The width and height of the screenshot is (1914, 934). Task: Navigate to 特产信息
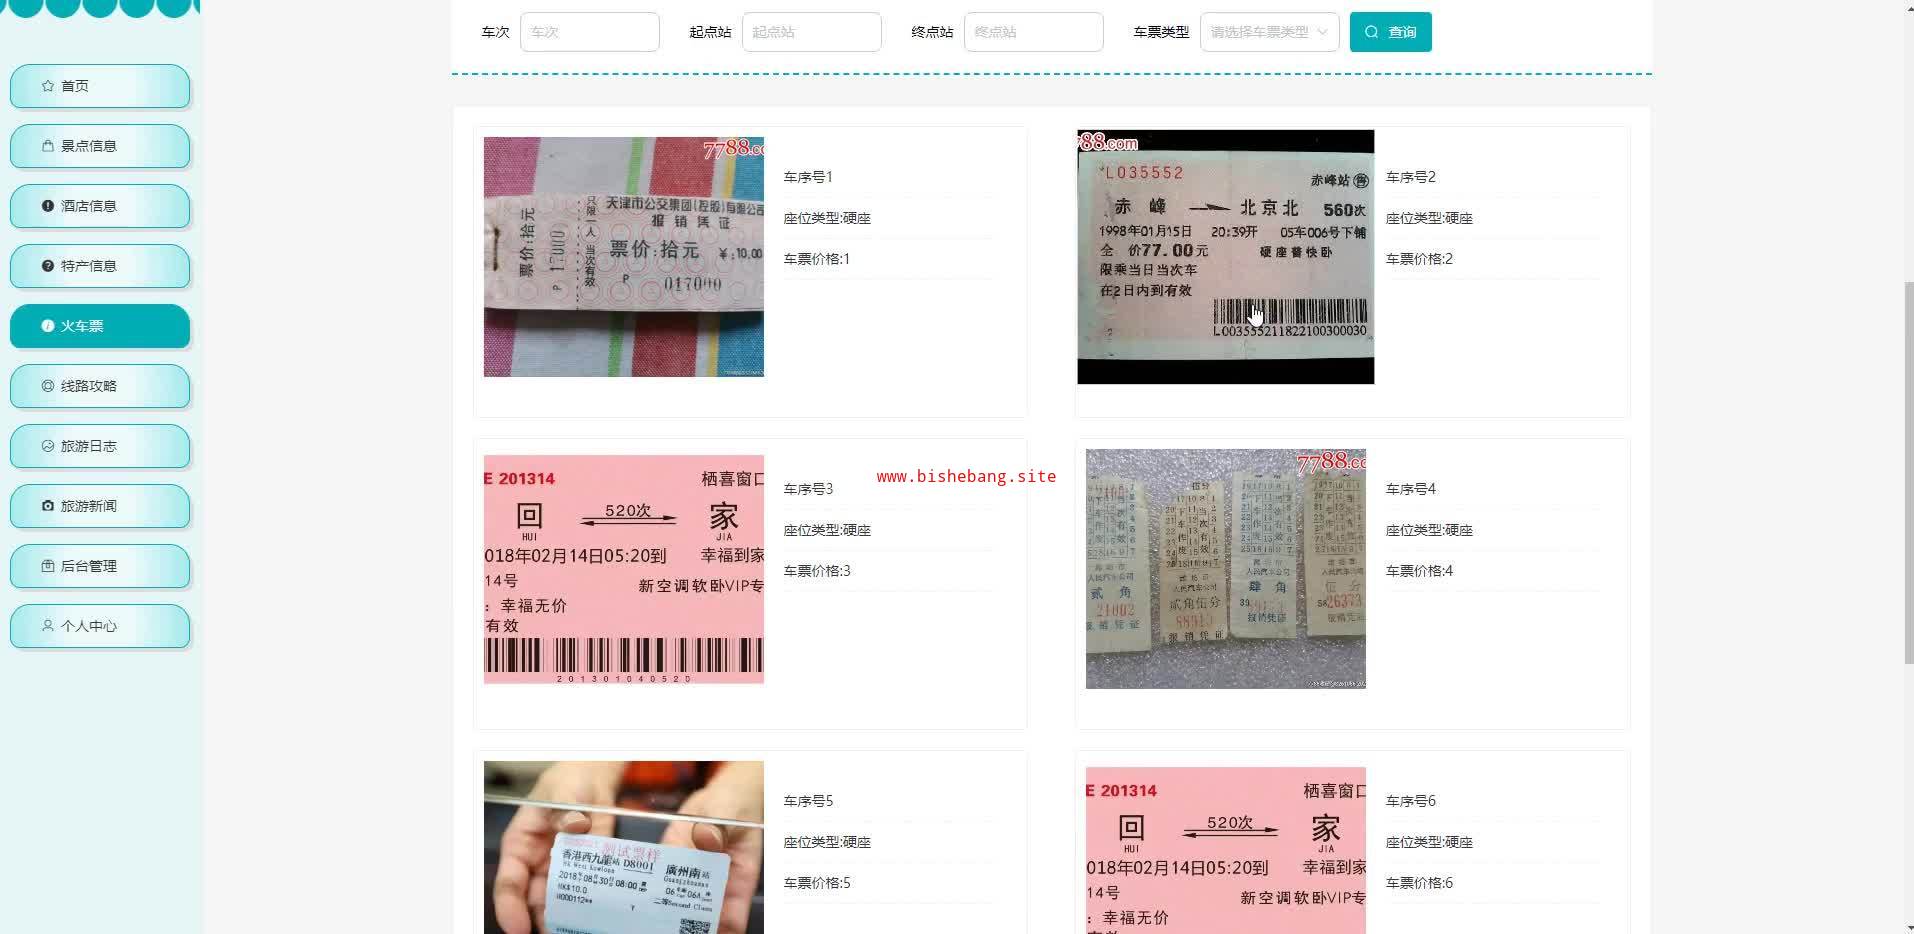[x=100, y=266]
